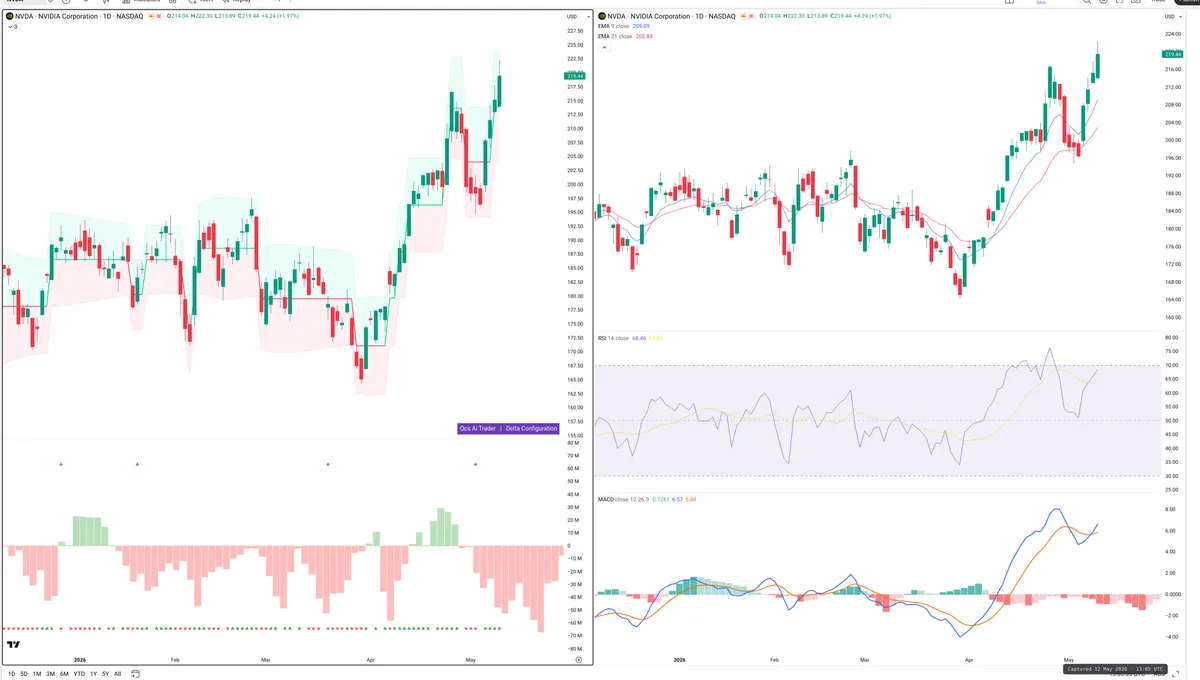Click the 8.00 level on MACD scale
1200x680 pixels.
coord(1172,509)
